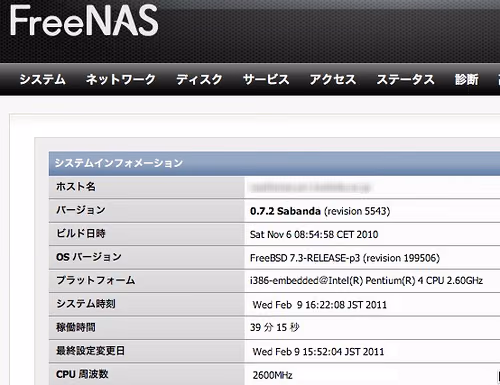Open the アクセス menu
This screenshot has width=500, height=385.
point(333,79)
